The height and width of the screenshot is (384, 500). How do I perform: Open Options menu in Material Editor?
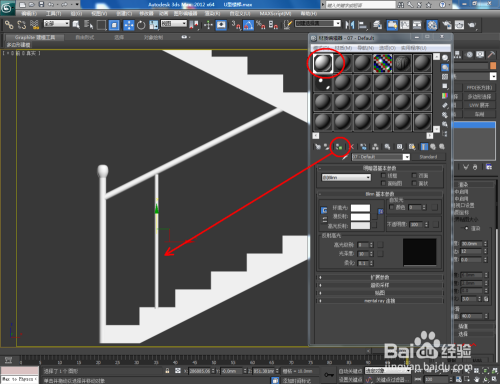[387, 48]
